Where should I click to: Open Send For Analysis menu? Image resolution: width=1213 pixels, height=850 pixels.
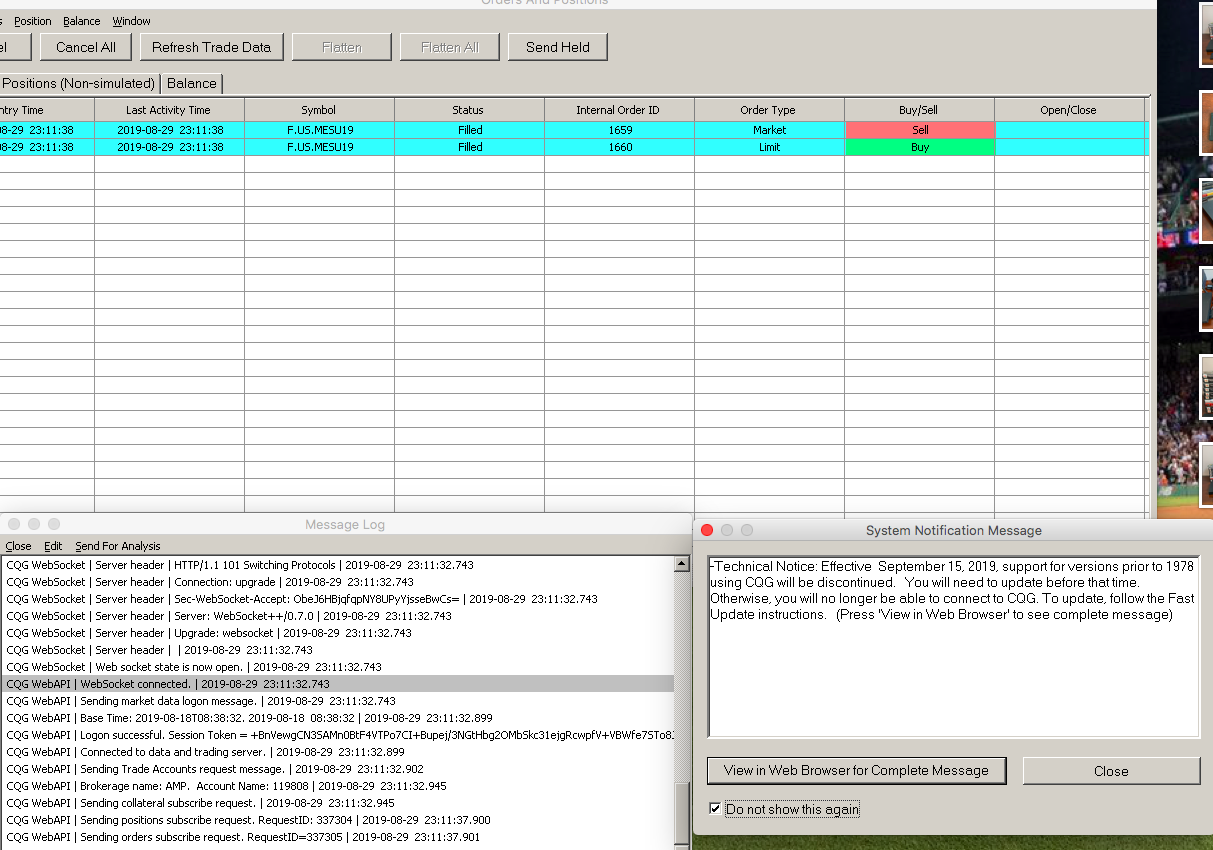pyautogui.click(x=117, y=546)
